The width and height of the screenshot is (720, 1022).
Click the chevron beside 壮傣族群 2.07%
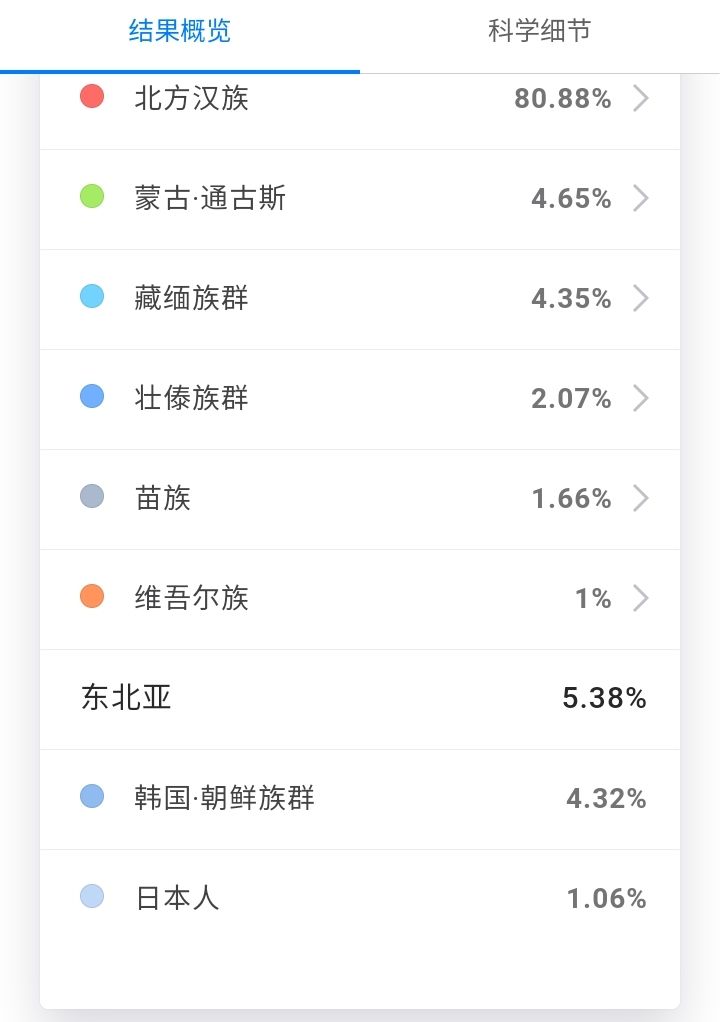[x=641, y=398]
